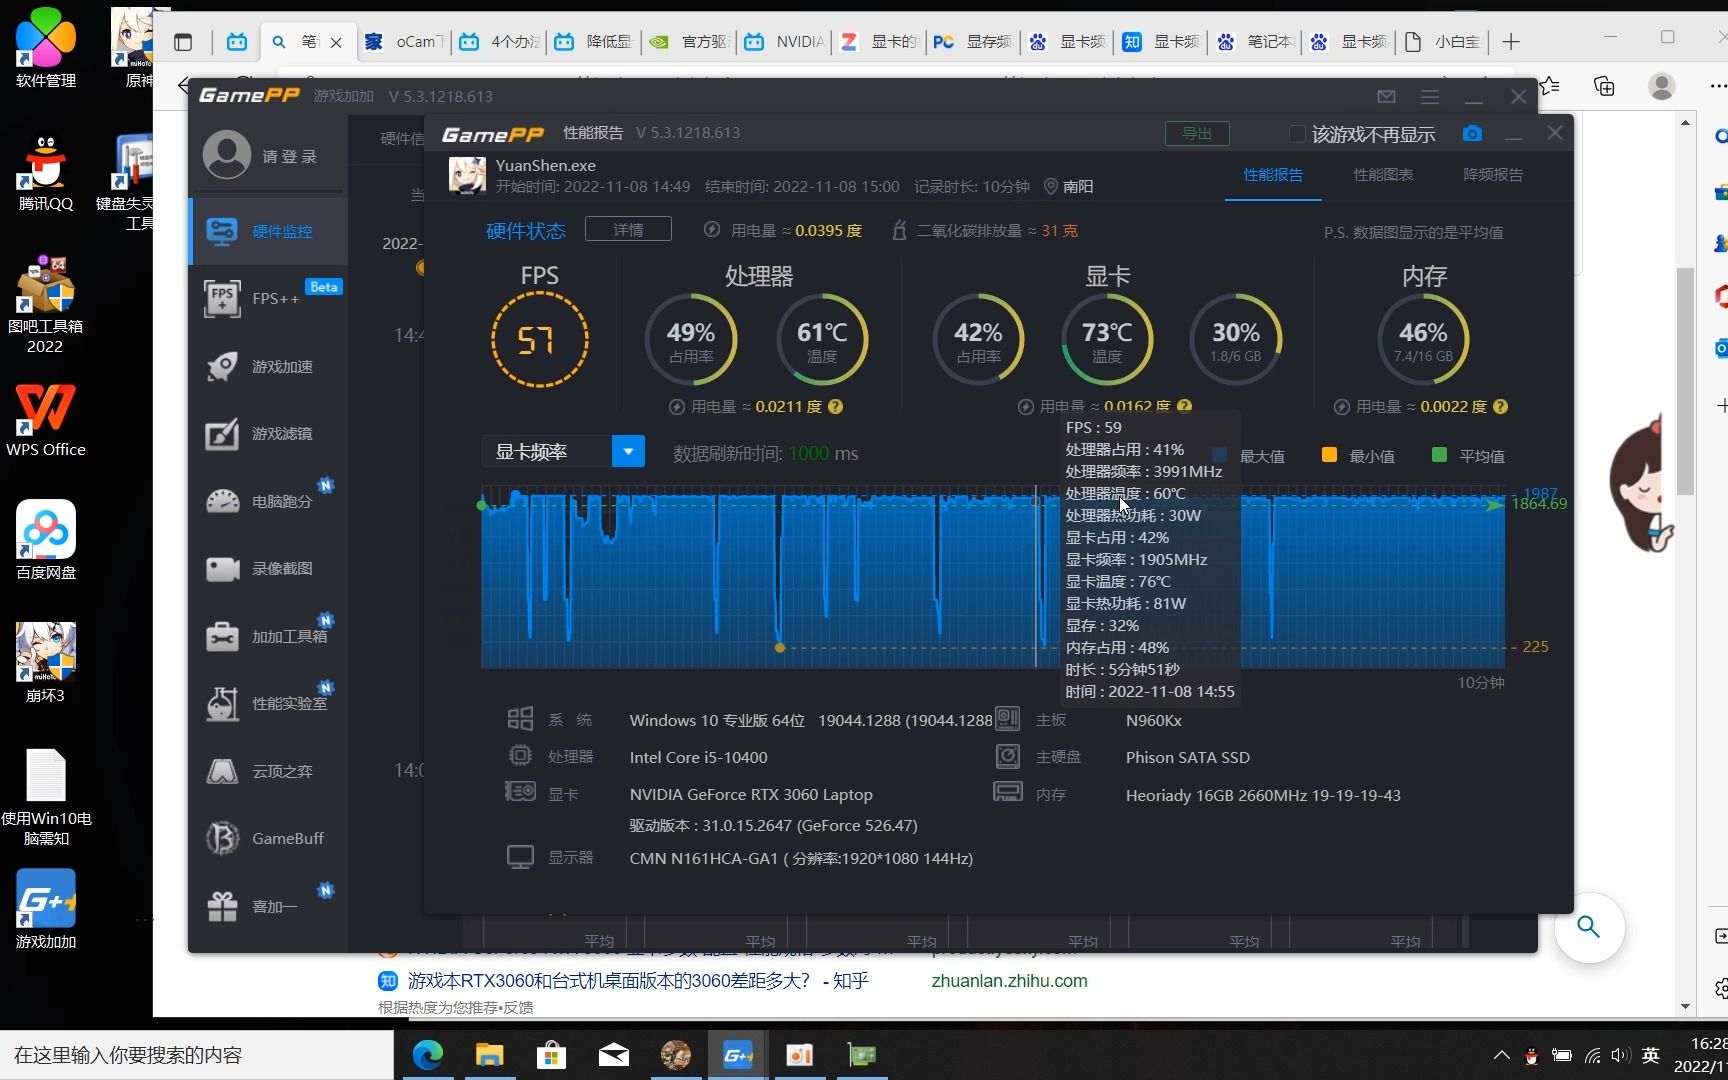Toggle 最小值 legend series
This screenshot has height=1080, width=1728.
click(x=1358, y=456)
